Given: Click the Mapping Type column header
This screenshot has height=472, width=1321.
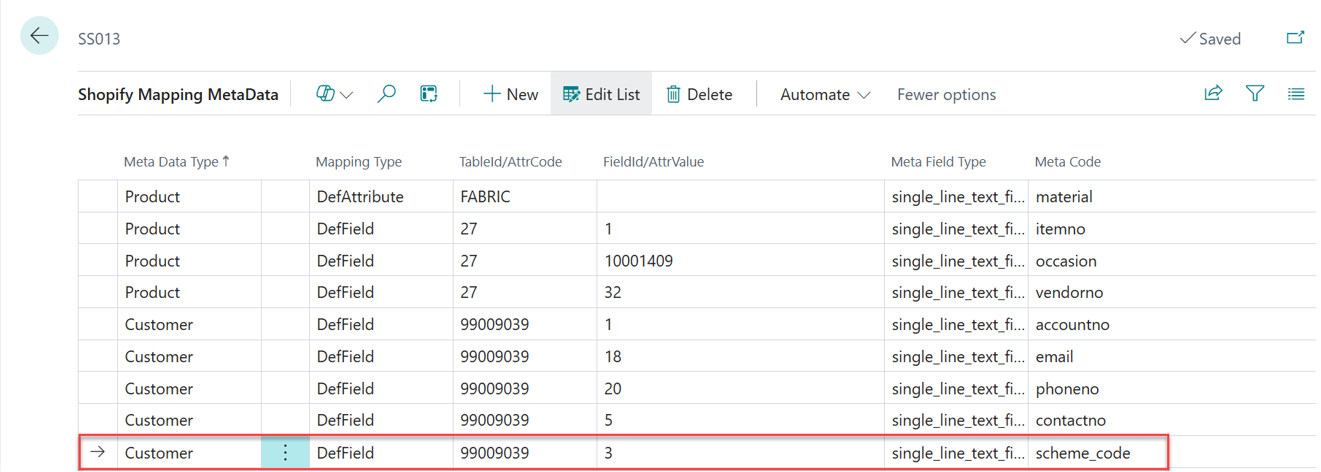Looking at the screenshot, I should (358, 162).
